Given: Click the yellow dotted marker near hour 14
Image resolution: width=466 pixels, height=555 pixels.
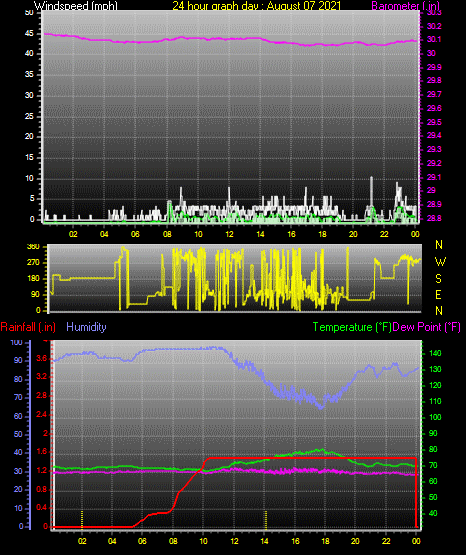Looking at the screenshot, I should click(x=266, y=519).
